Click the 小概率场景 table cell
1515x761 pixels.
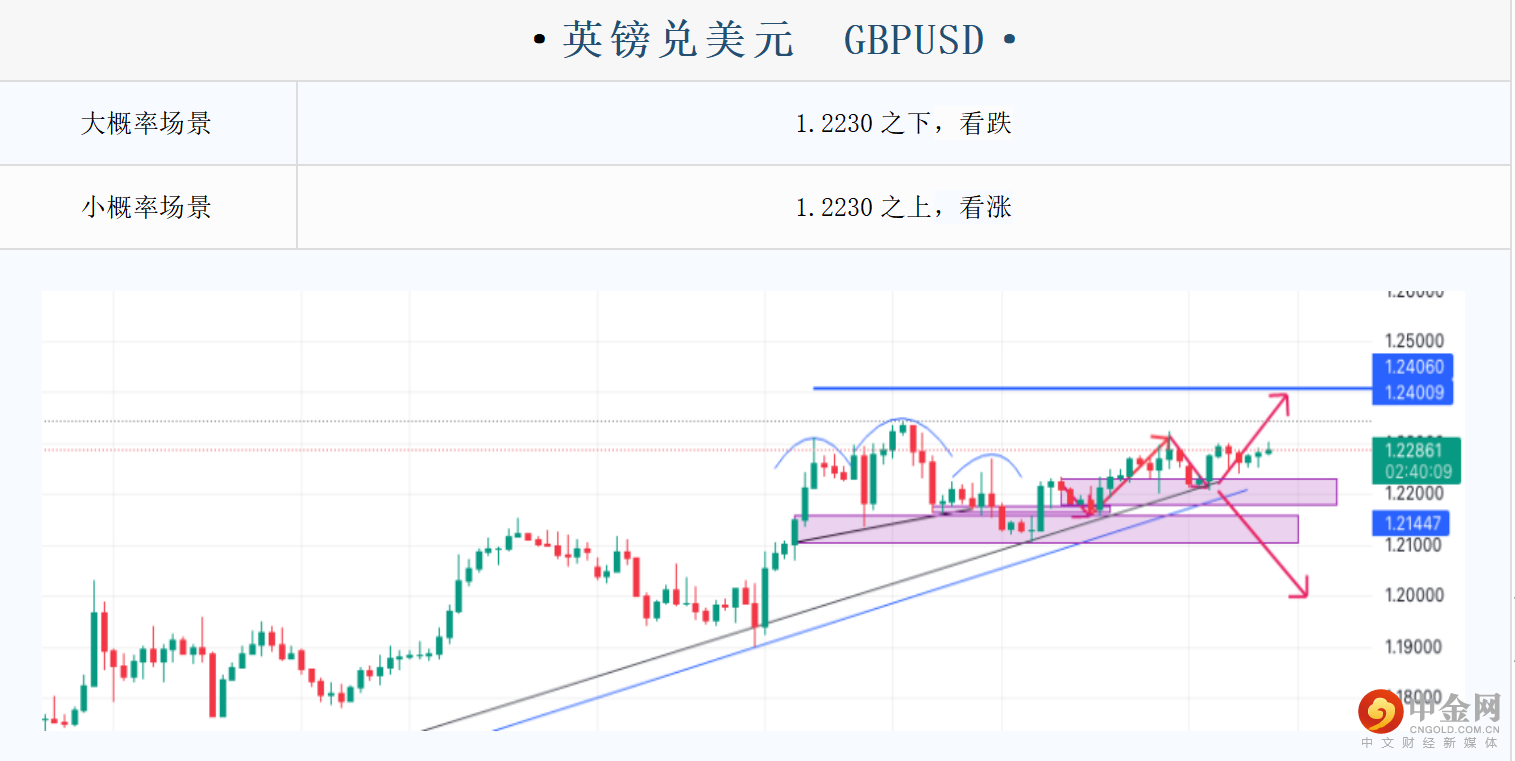point(147,207)
